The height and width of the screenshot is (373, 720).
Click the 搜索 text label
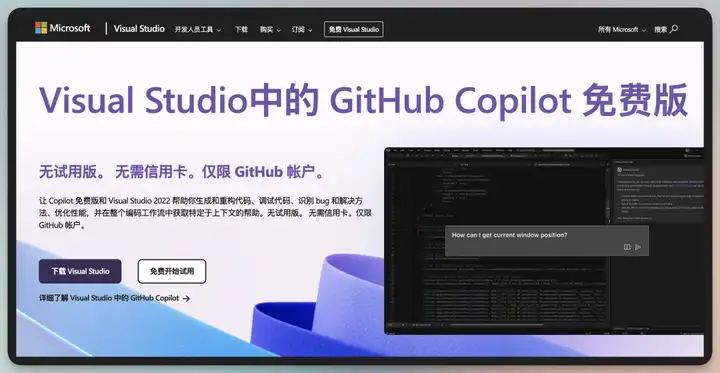coord(661,29)
